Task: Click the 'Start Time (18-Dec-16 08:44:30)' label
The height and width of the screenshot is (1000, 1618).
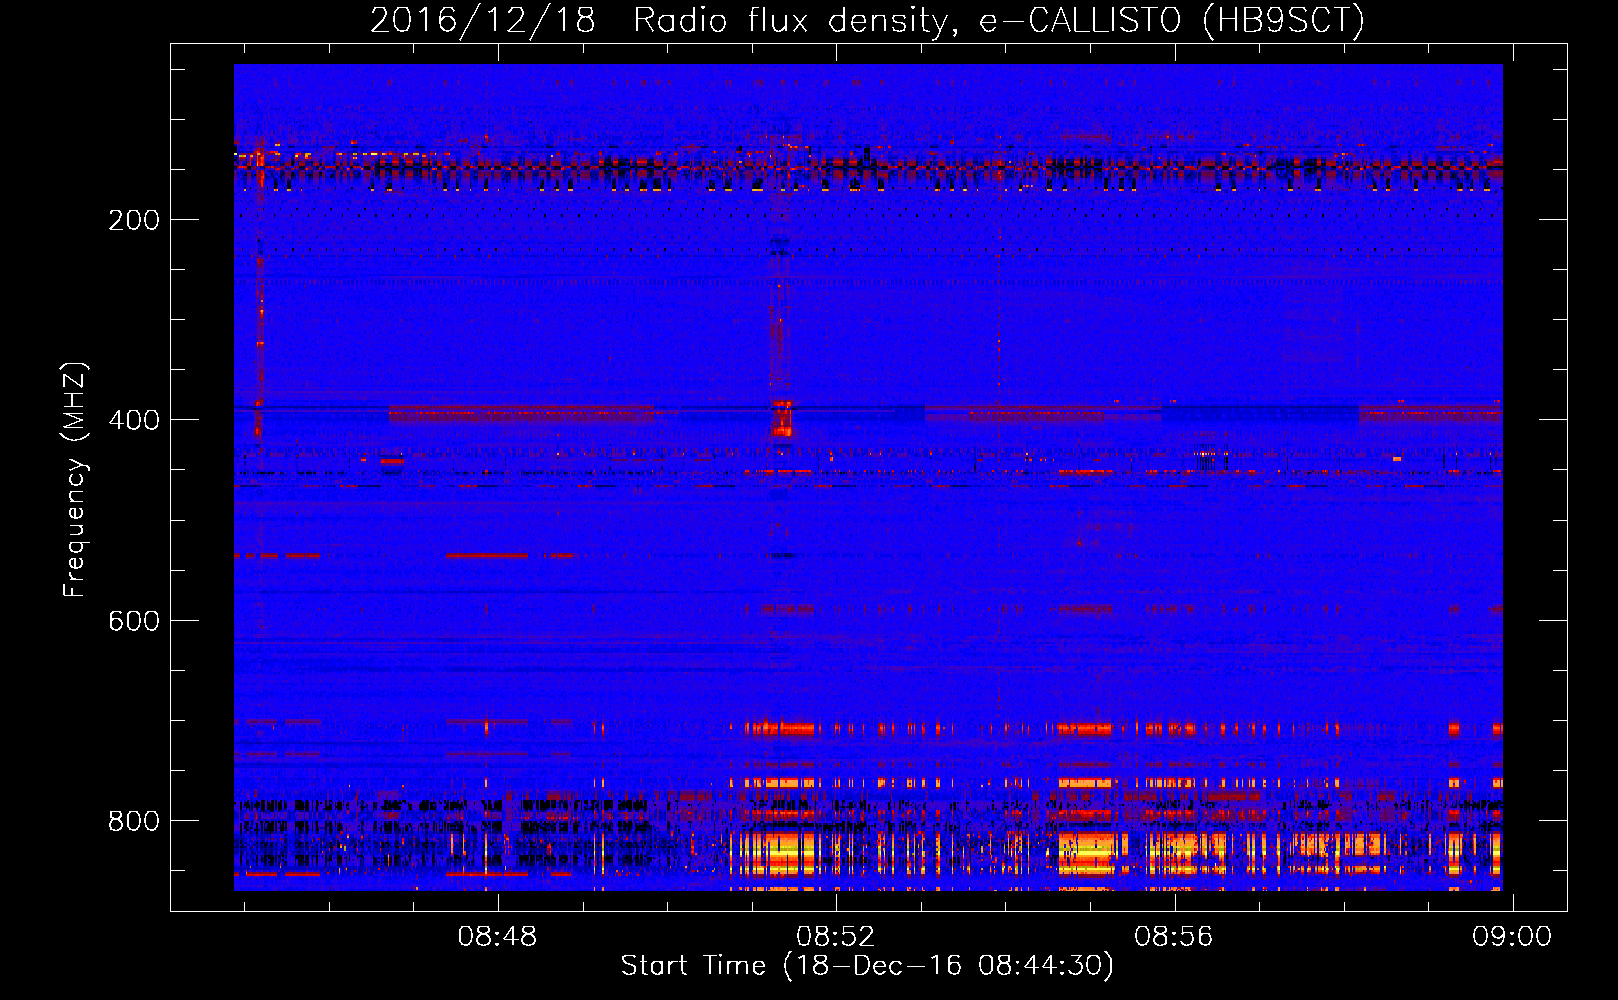Action: tap(867, 966)
